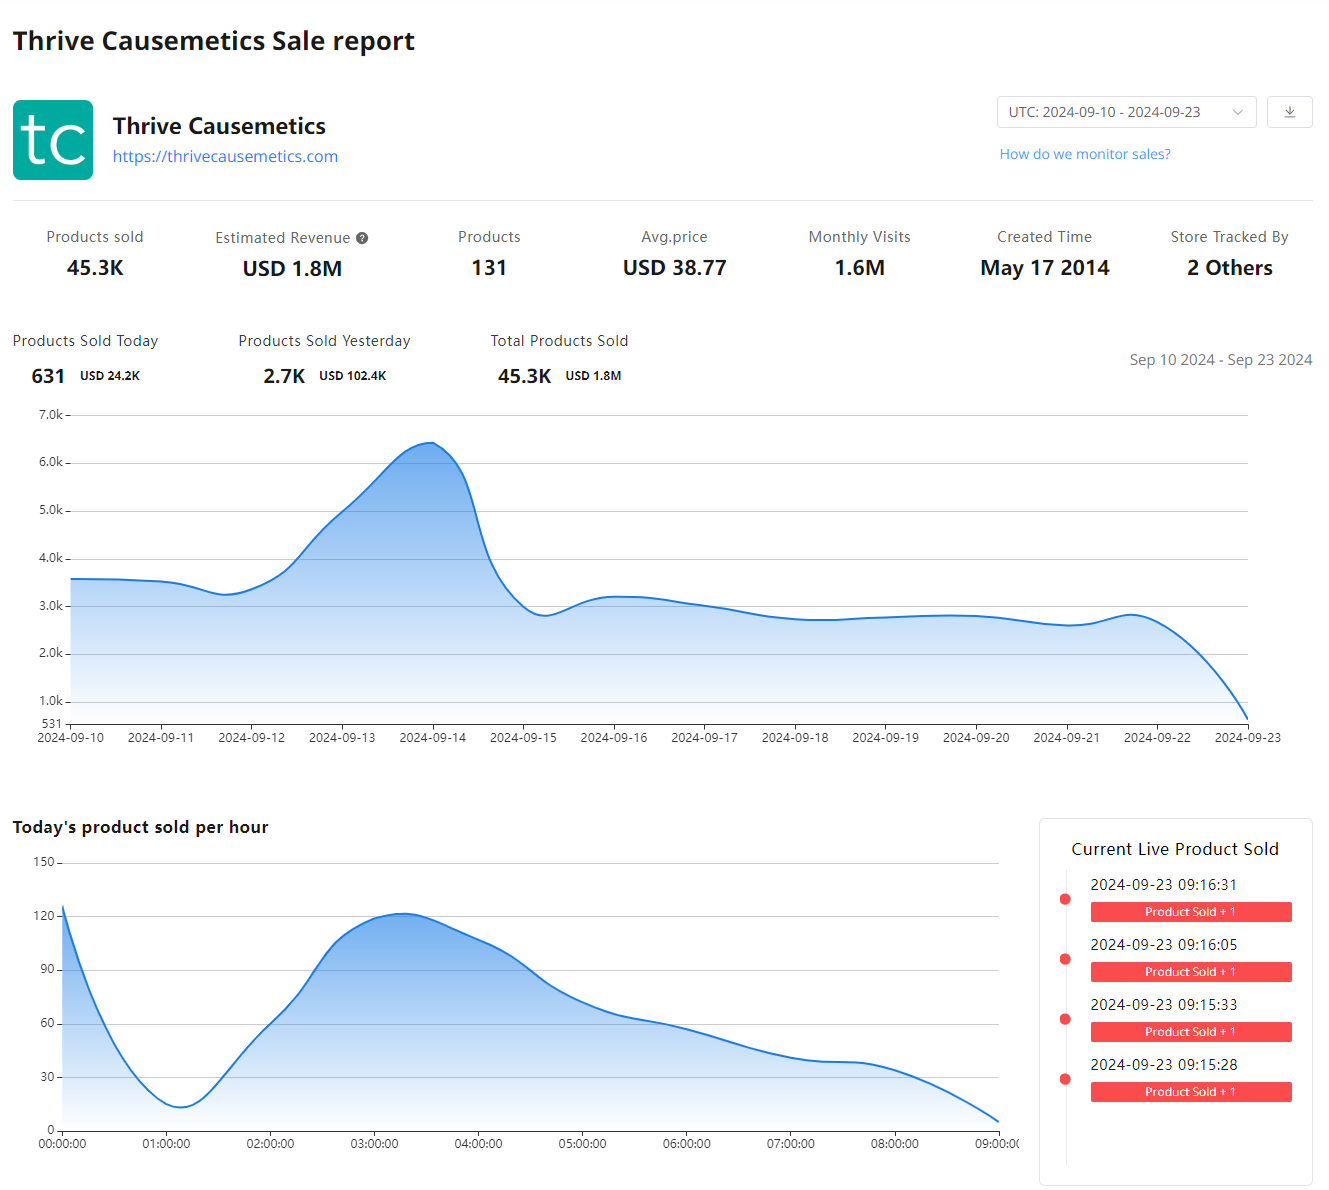Click the 'USD 1.8M' under Total Products Sold
Viewport: 1329px width, 1190px height.
pyautogui.click(x=593, y=376)
